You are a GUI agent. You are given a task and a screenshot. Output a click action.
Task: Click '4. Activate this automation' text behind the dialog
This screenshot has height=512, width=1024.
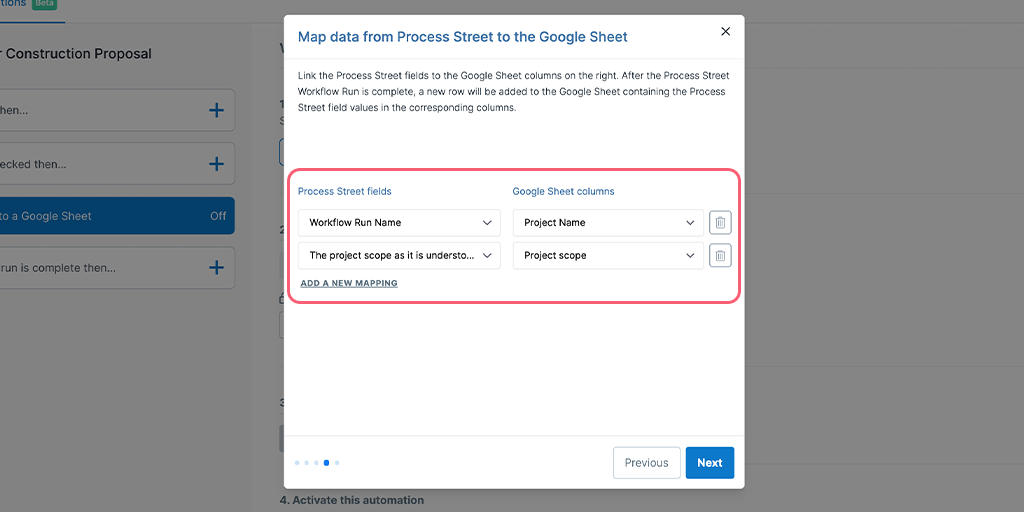[x=351, y=500]
